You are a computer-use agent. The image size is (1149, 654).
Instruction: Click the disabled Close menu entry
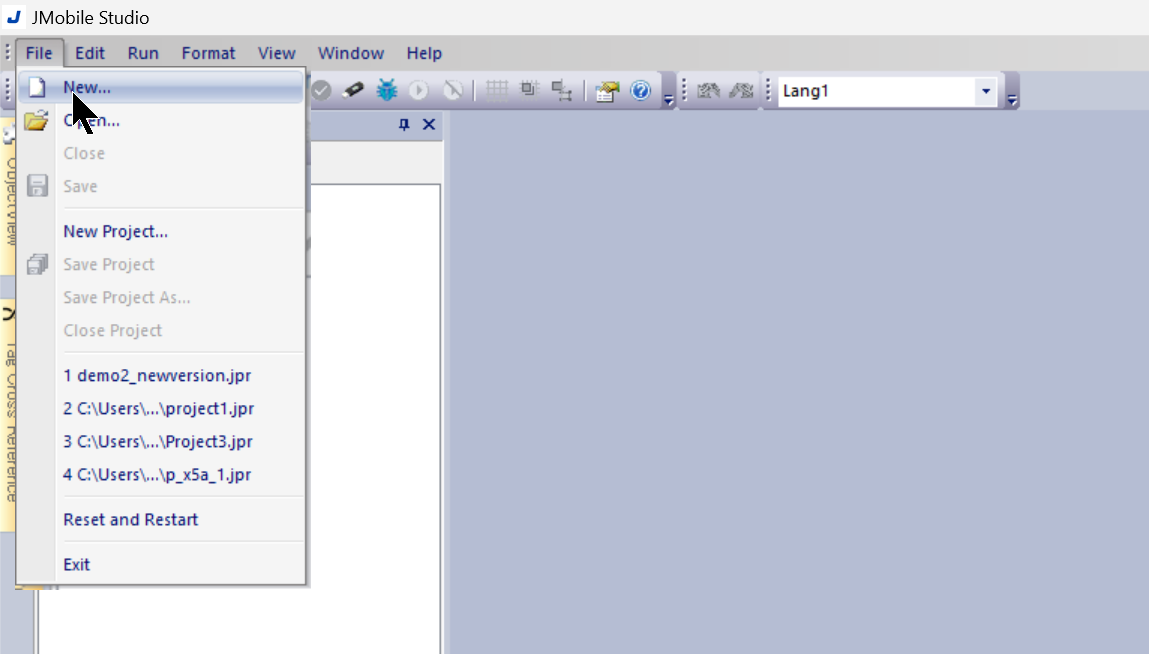coord(161,153)
